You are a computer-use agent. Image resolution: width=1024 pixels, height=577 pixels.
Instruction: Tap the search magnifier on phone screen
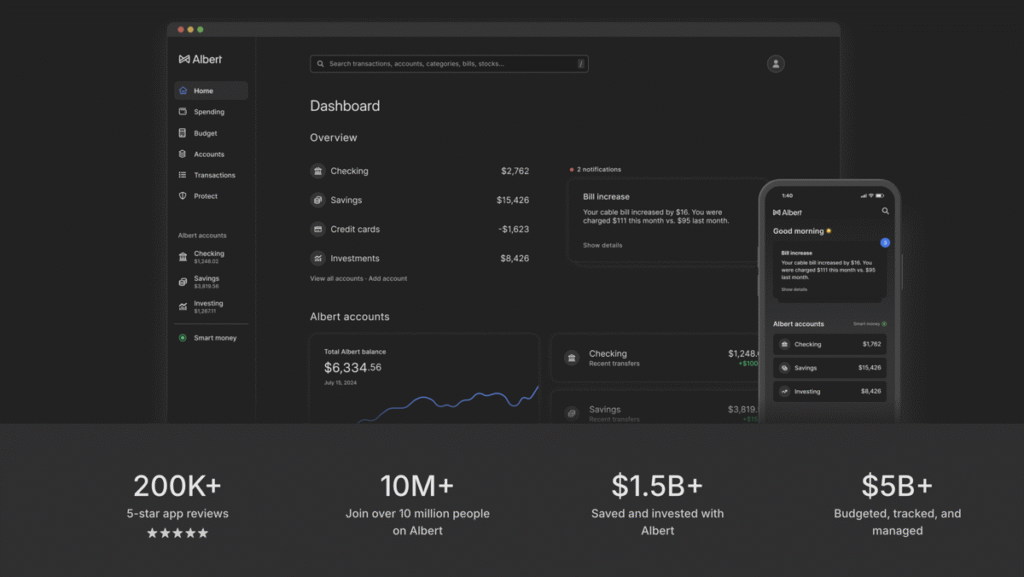click(885, 212)
